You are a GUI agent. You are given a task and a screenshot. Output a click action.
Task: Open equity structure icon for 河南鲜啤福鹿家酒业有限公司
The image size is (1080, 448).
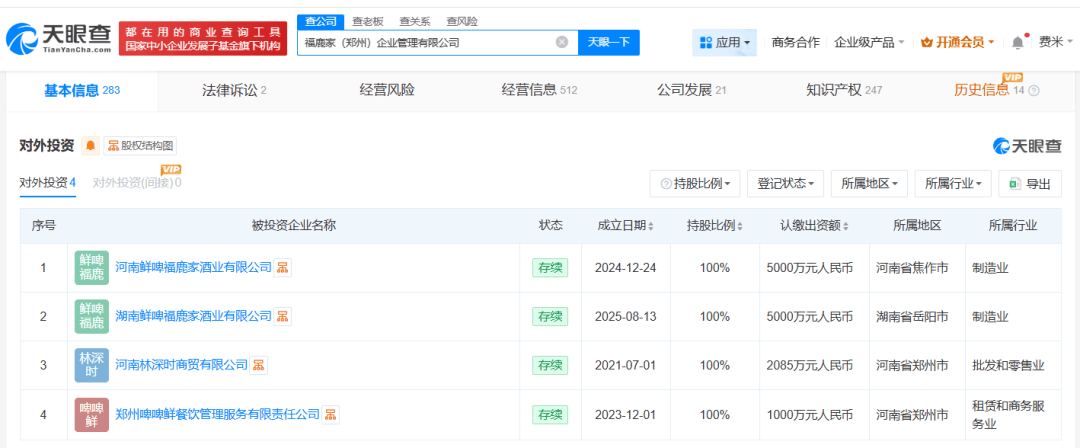coord(284,267)
